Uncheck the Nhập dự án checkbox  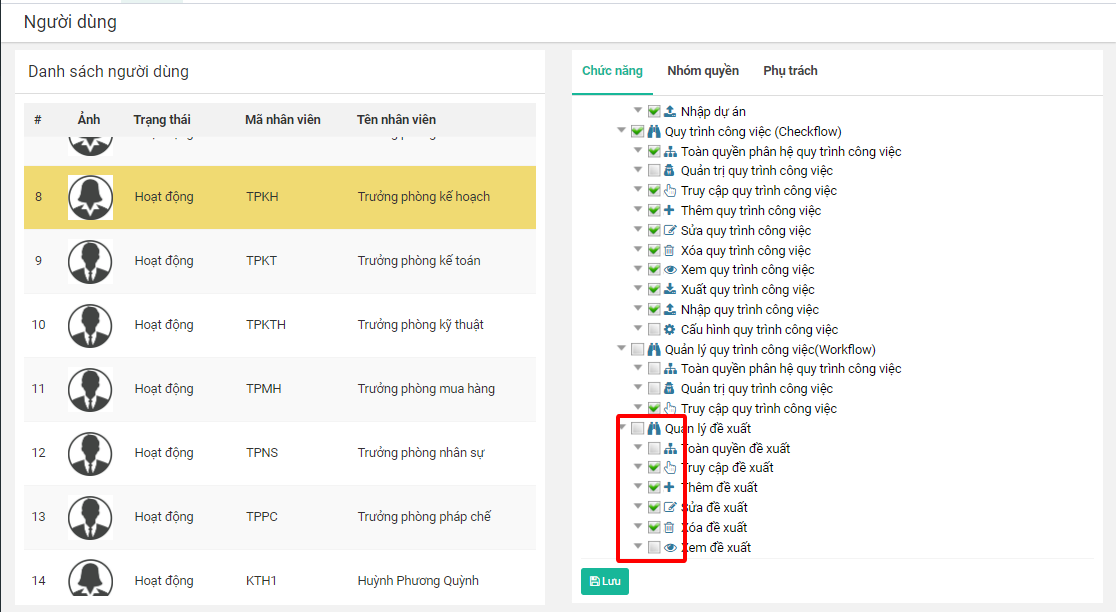[653, 112]
